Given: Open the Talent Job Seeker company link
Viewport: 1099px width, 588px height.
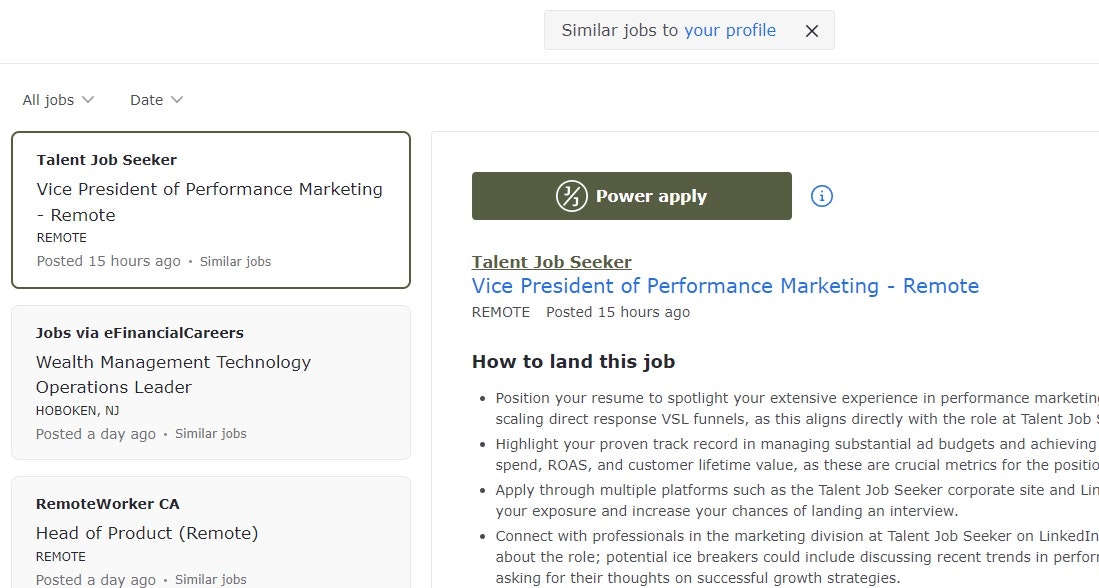Looking at the screenshot, I should [552, 262].
